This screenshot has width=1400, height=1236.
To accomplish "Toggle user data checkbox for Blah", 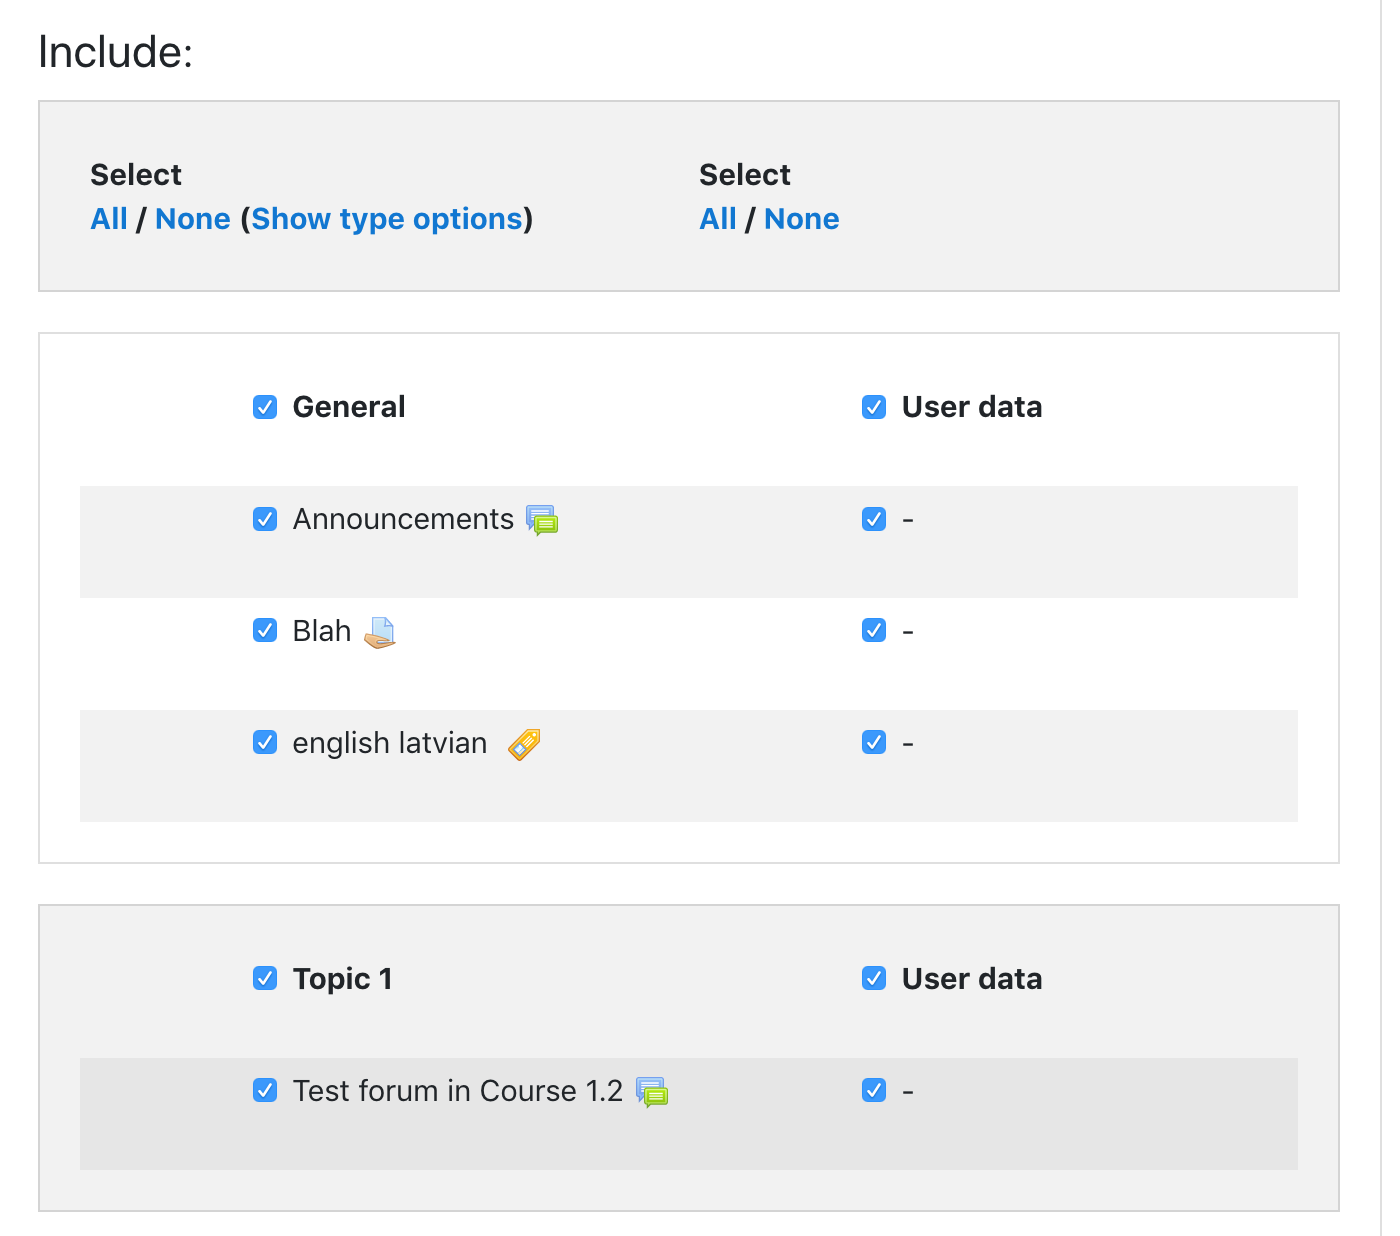I will (874, 630).
